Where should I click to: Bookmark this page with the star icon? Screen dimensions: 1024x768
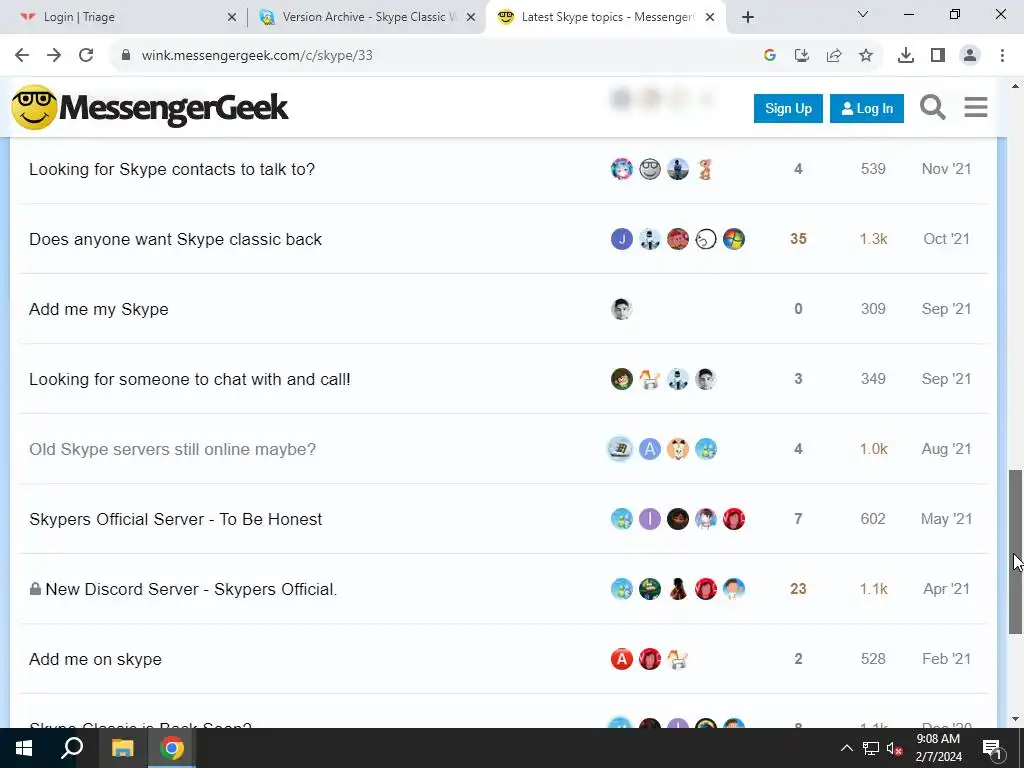(866, 56)
